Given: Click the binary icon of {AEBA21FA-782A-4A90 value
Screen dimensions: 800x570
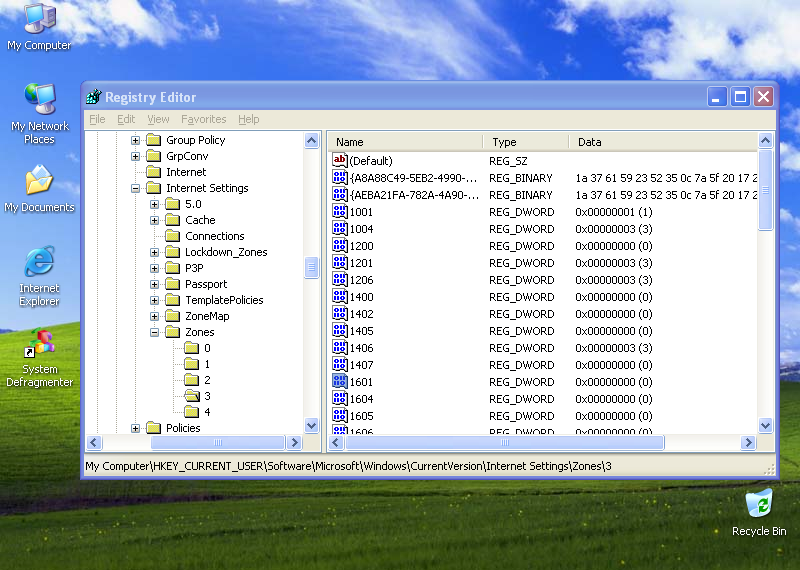Looking at the screenshot, I should tap(339, 194).
